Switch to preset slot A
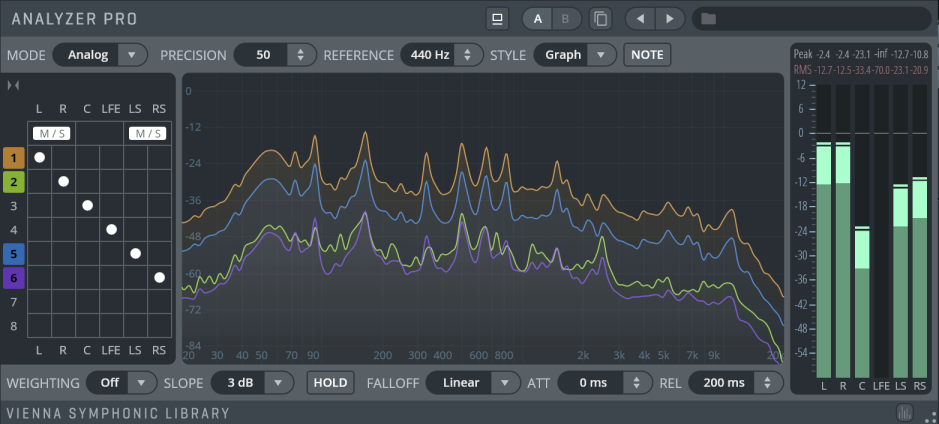Screen dimensions: 939x424 538,19
